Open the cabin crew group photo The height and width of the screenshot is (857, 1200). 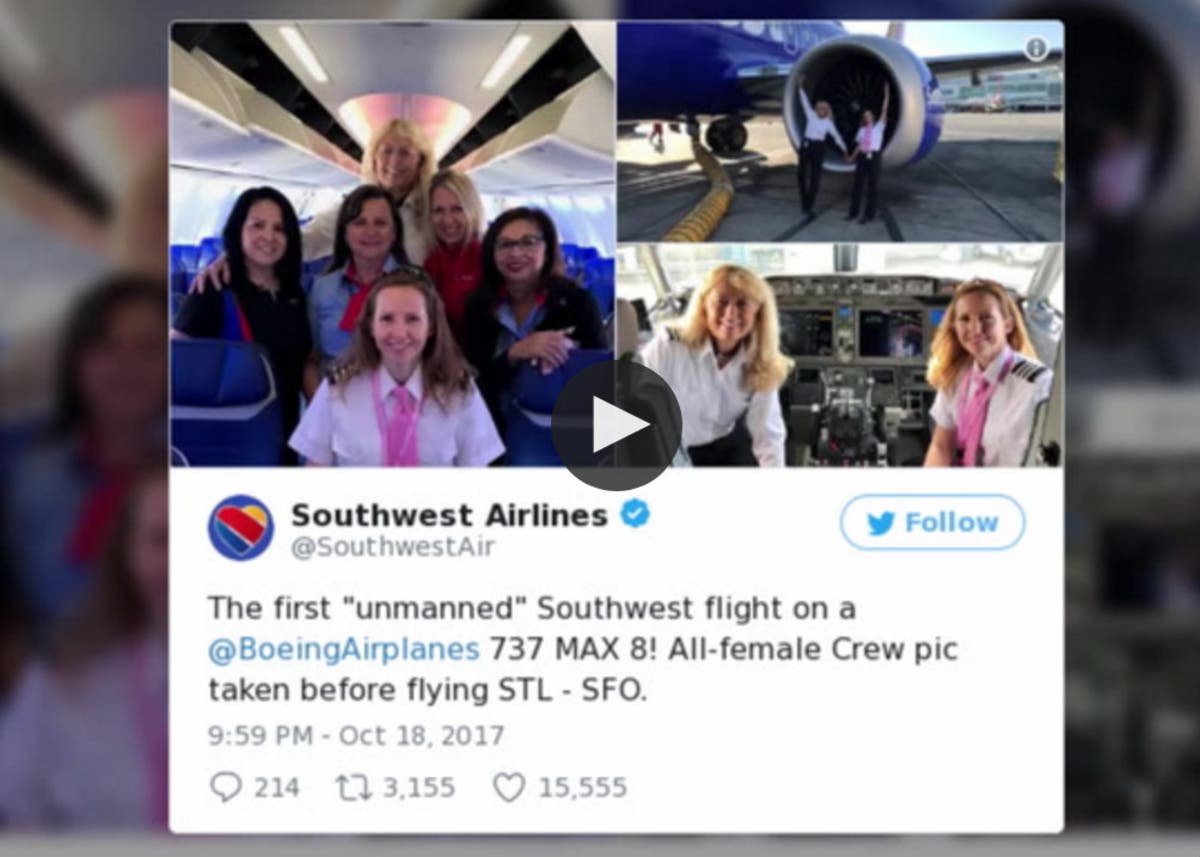point(393,244)
